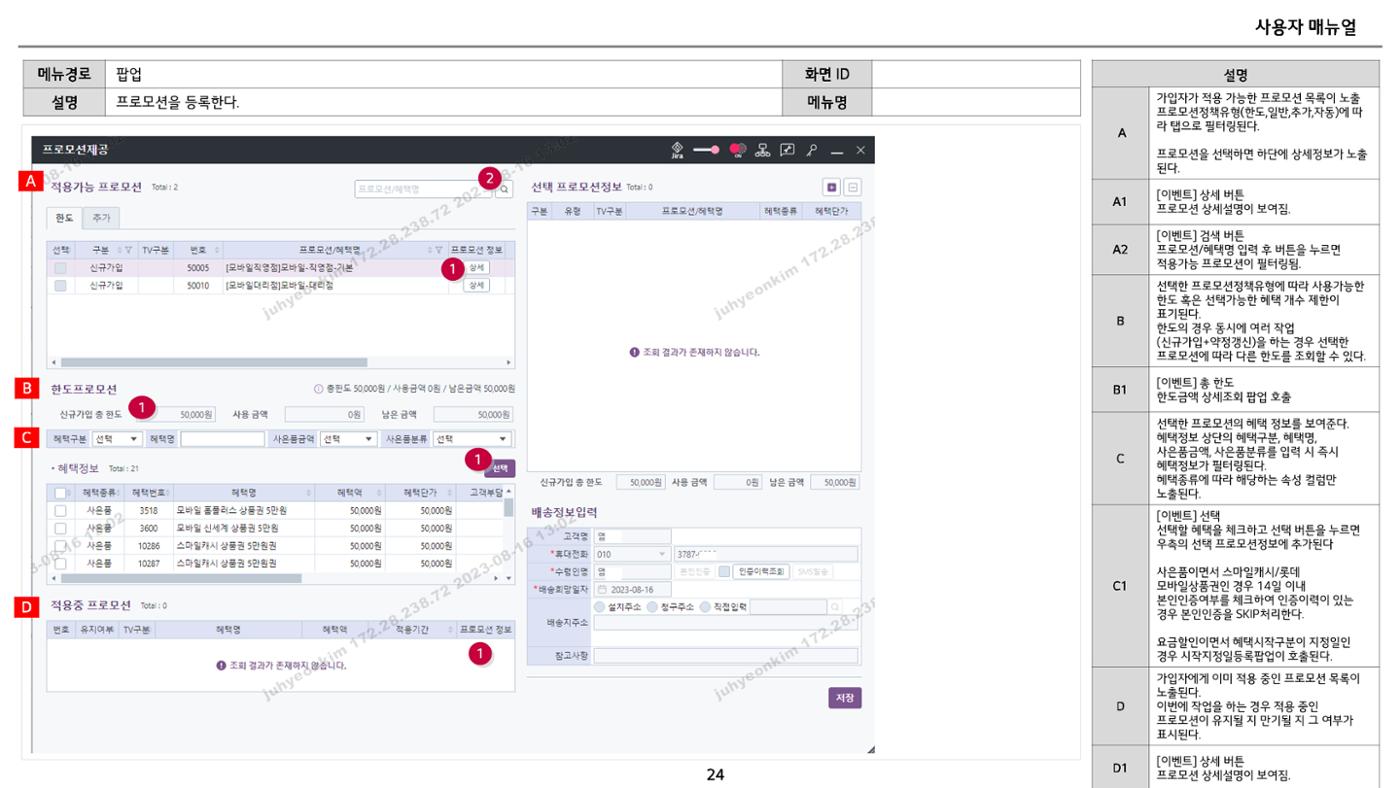Check the 신규가입 50005 row select box

pos(60,268)
